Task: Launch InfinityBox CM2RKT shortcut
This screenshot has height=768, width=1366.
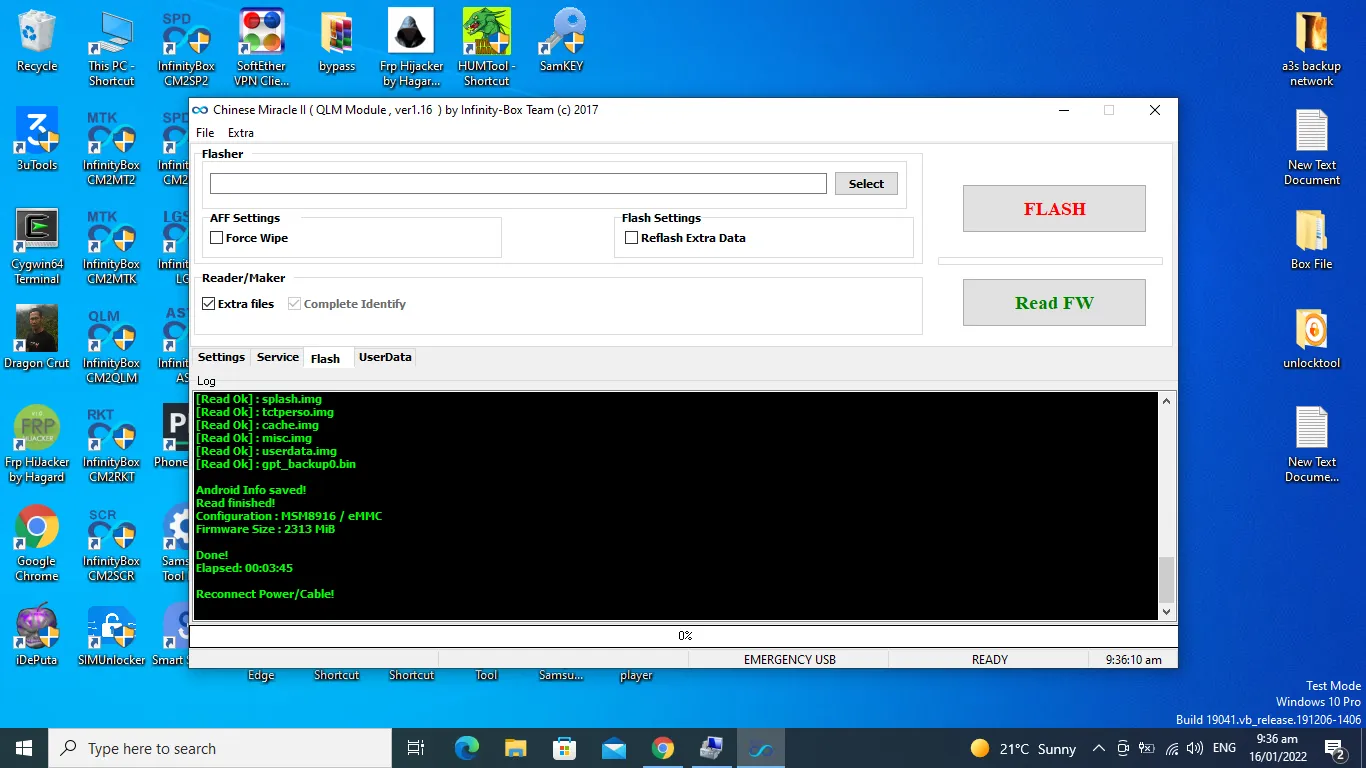Action: [111, 445]
